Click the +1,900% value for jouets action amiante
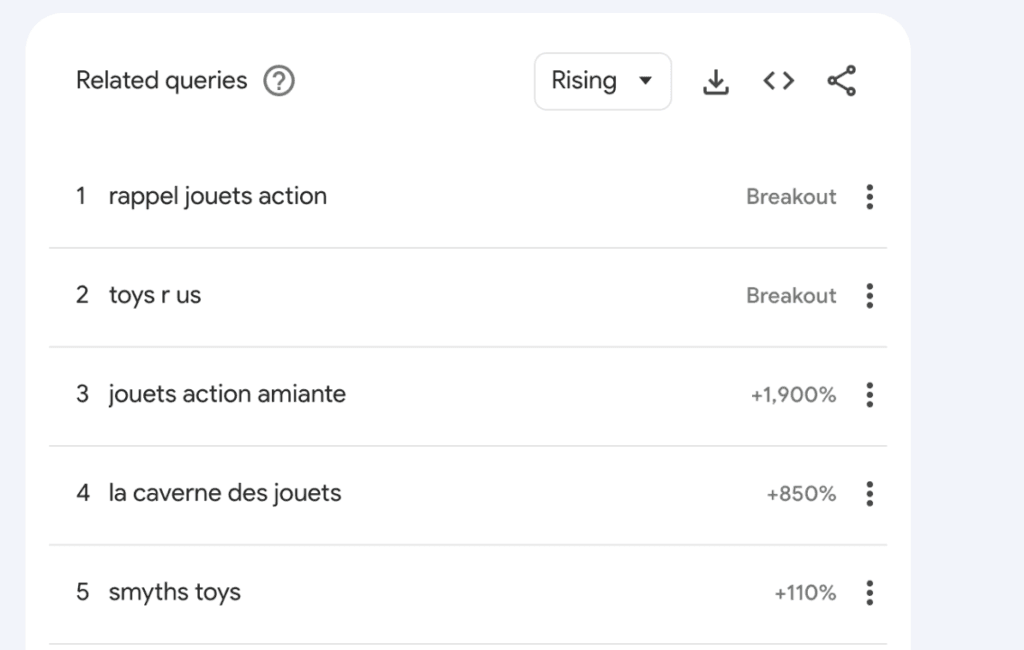The height and width of the screenshot is (650, 1024). (792, 395)
